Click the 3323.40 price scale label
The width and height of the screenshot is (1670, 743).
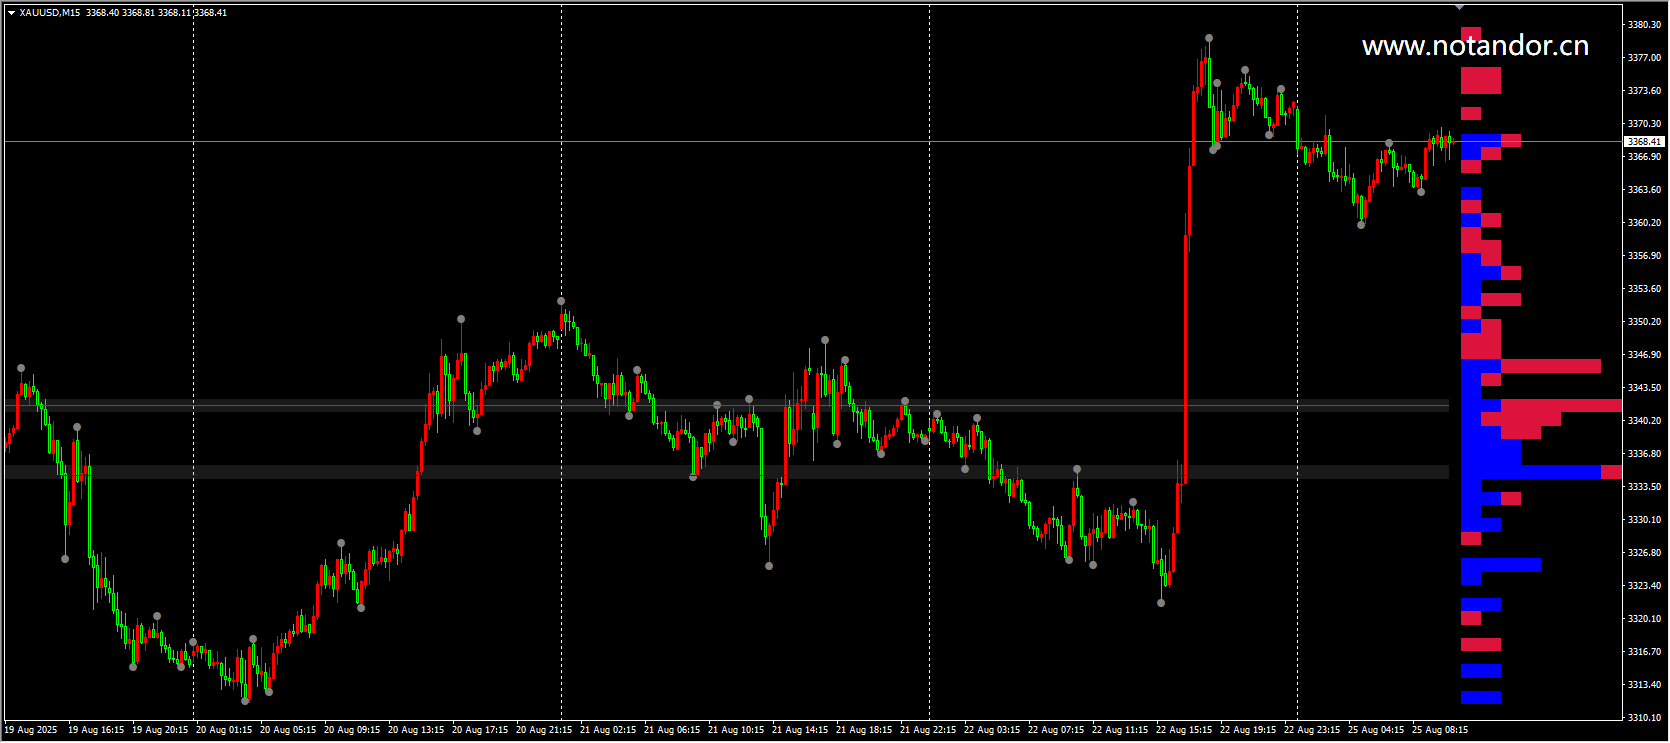pos(1645,586)
